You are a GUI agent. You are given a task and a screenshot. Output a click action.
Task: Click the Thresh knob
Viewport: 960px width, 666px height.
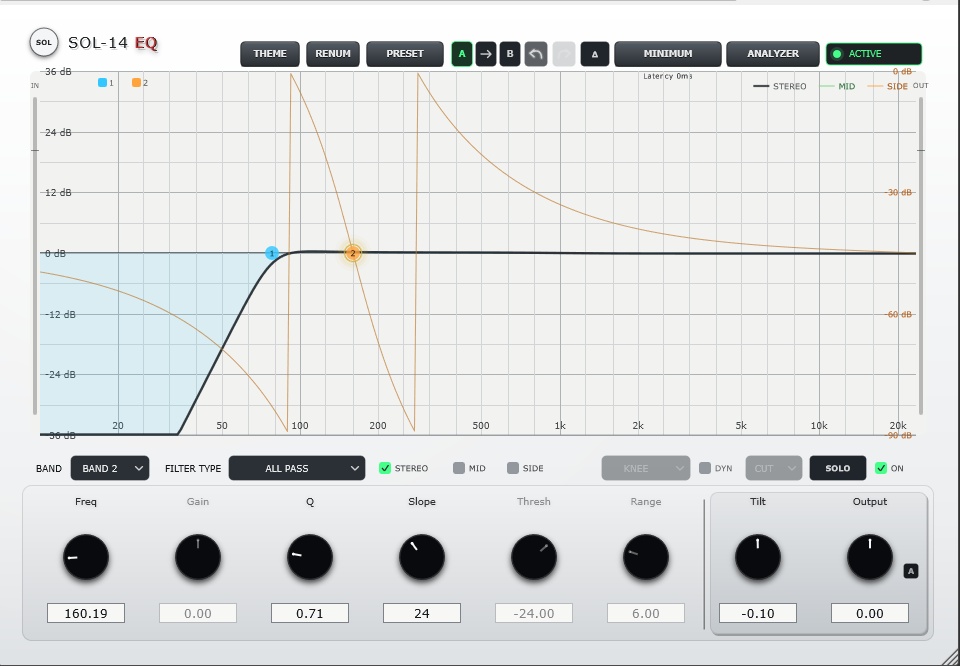point(534,557)
